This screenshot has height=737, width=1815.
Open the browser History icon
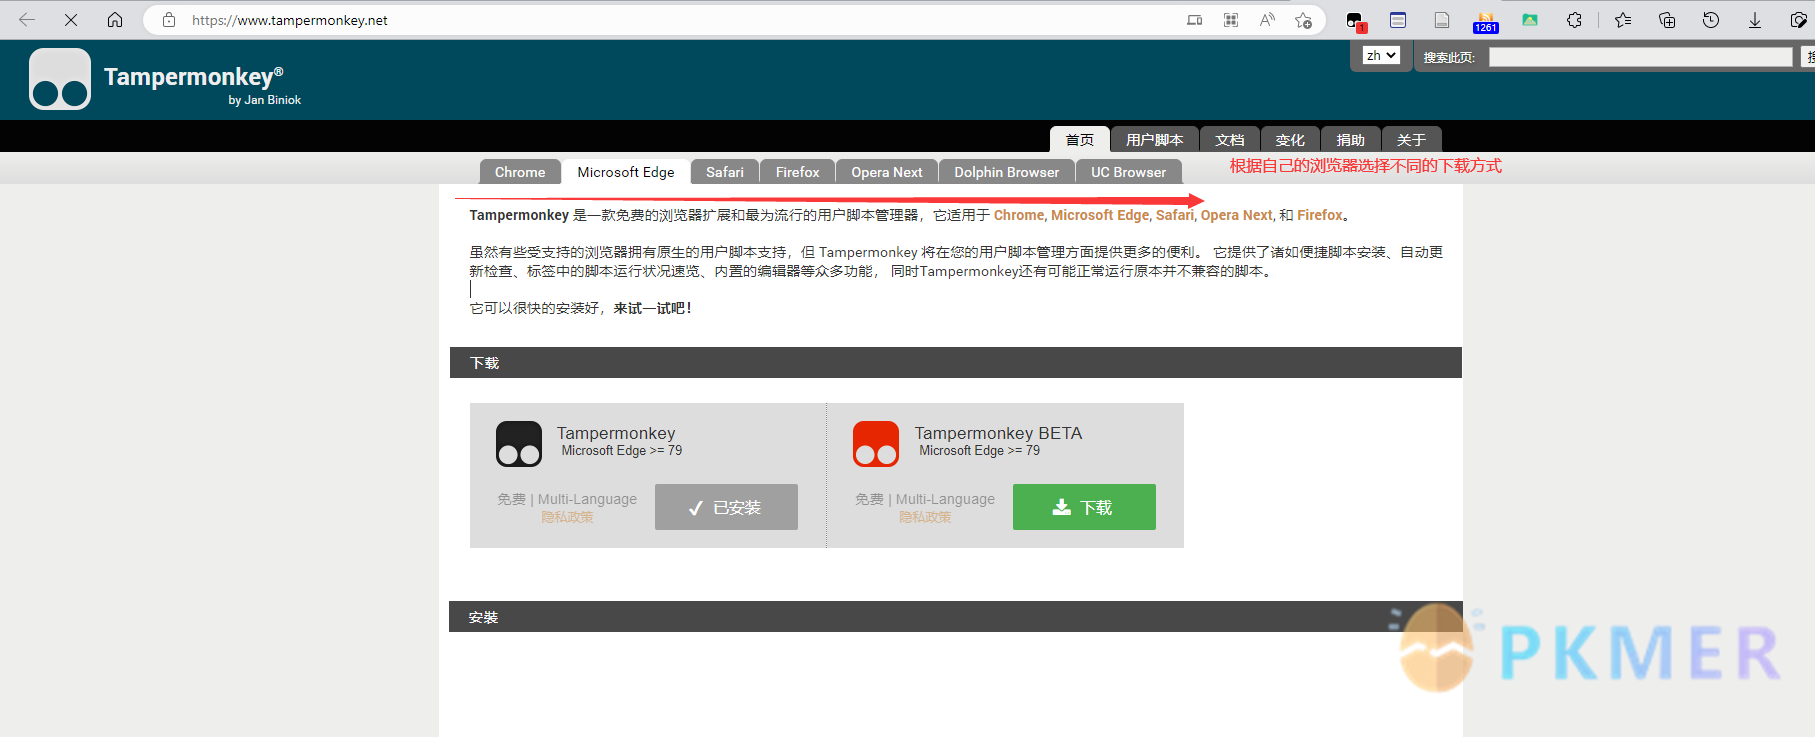tap(1711, 20)
